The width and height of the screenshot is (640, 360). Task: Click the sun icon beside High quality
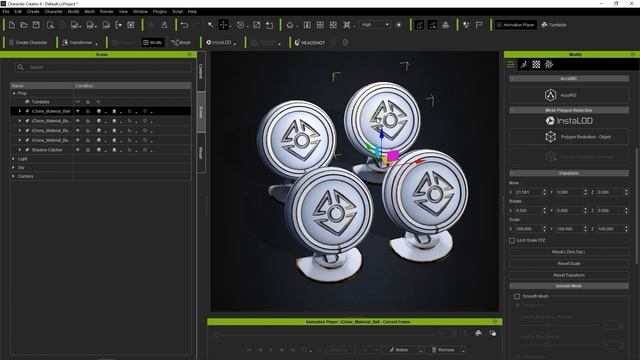(399, 25)
